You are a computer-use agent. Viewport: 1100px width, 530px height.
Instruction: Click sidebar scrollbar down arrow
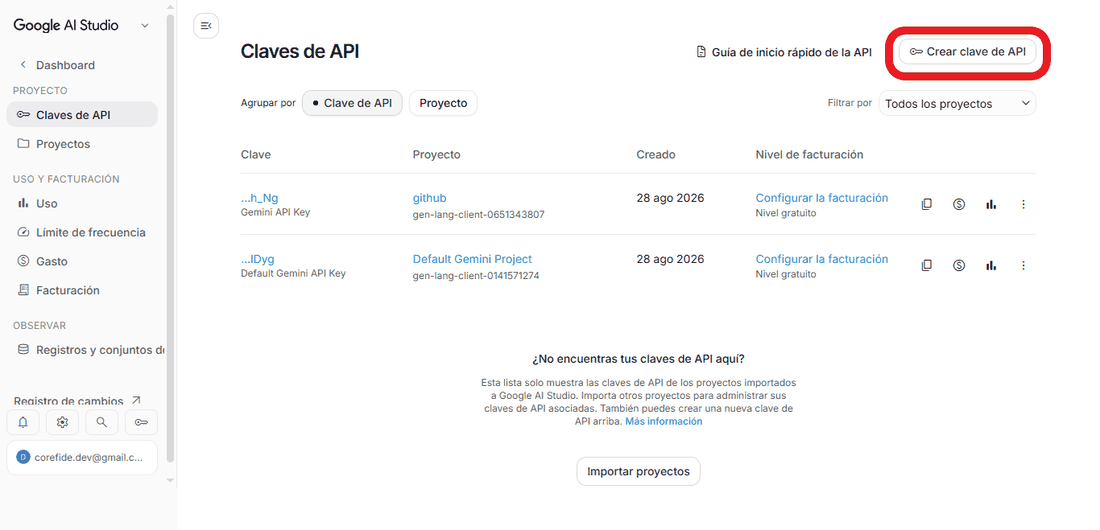click(x=170, y=480)
